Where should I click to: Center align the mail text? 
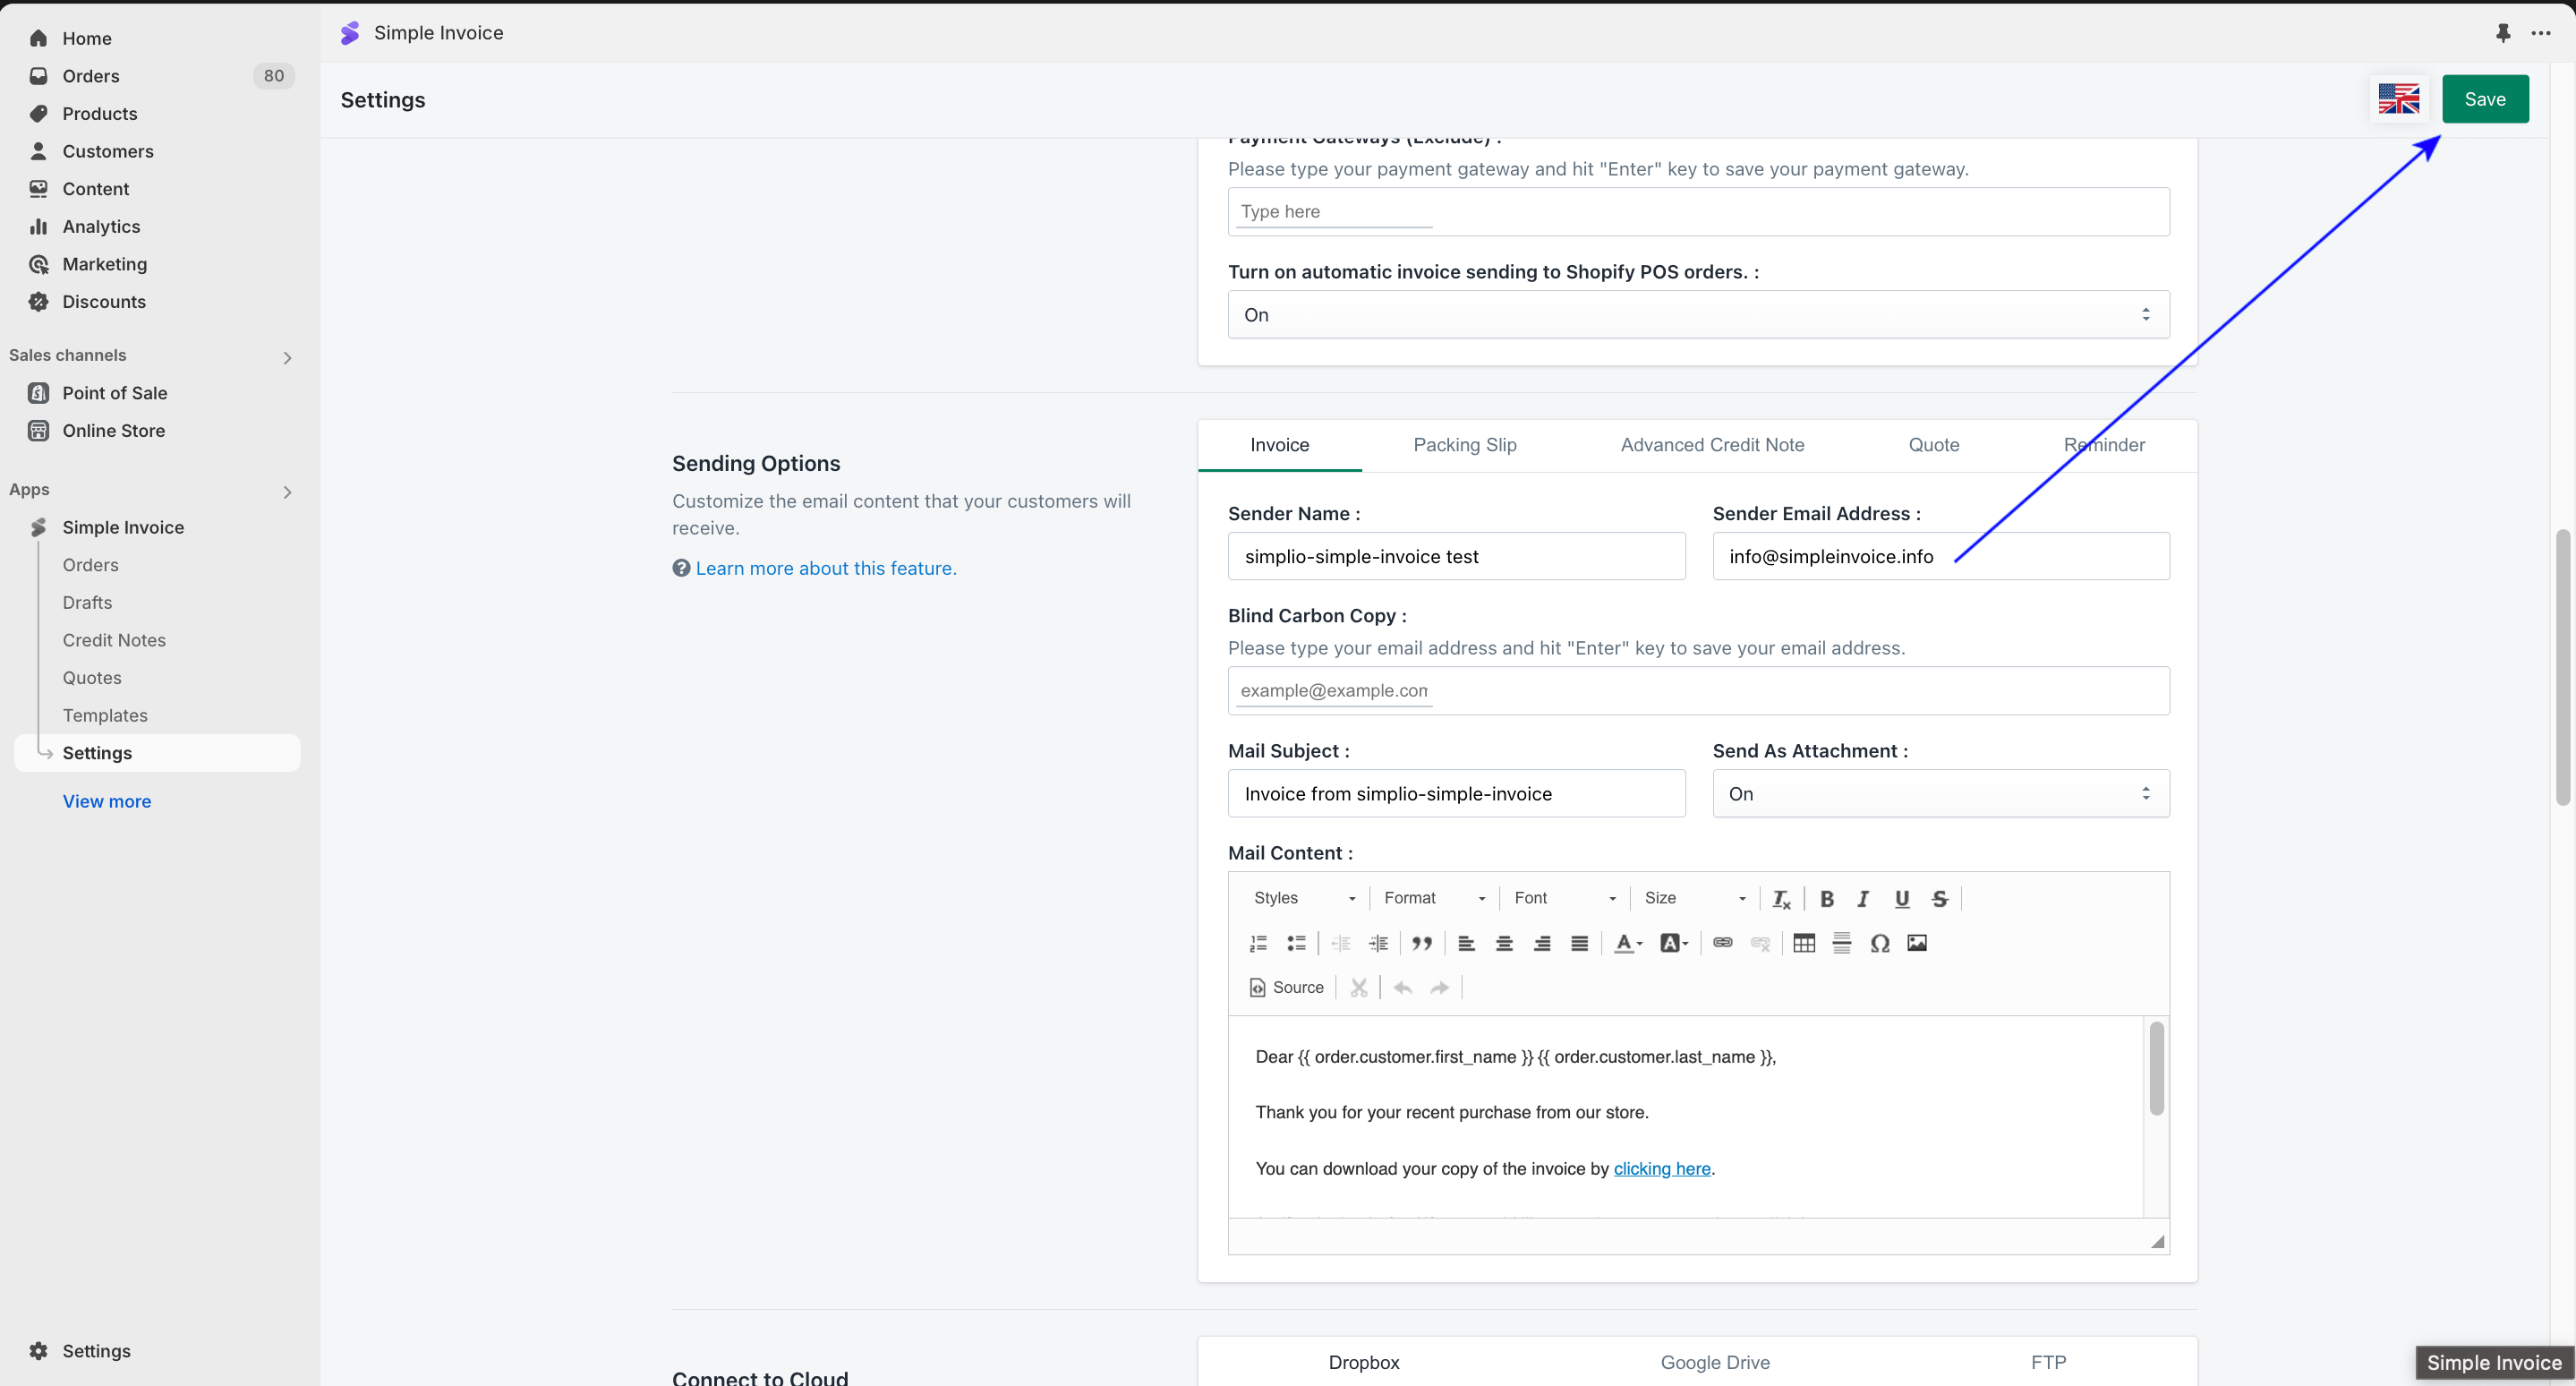(x=1503, y=943)
